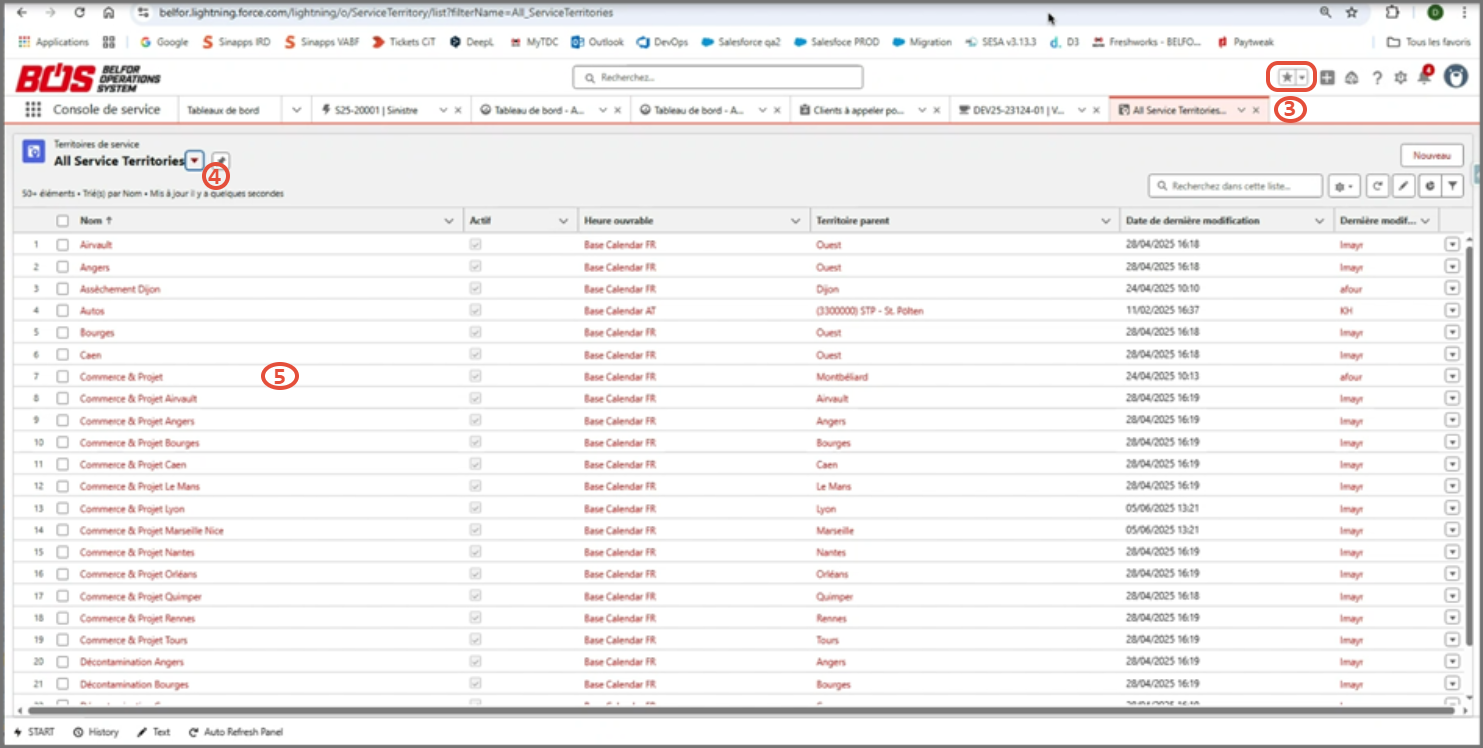Image resolution: width=1483 pixels, height=748 pixels.
Task: Open the Heure ouvrable column actions chevron
Action: [797, 221]
